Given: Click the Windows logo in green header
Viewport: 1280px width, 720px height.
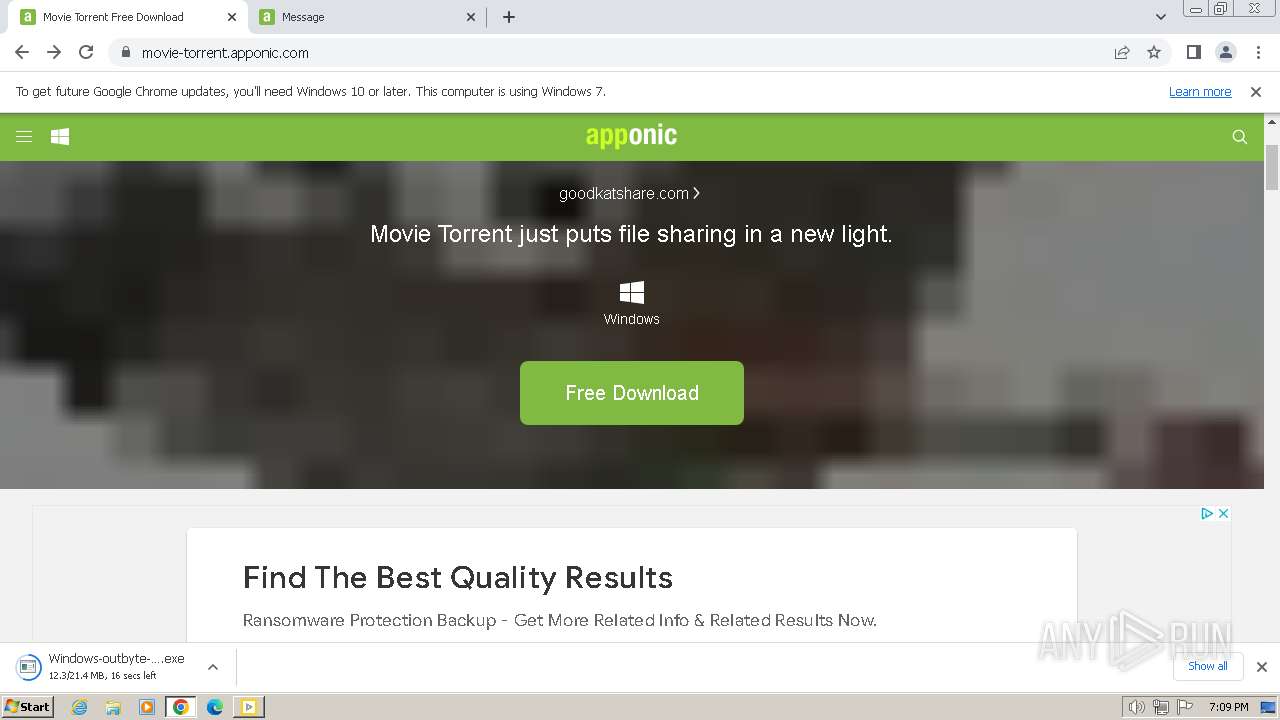Looking at the screenshot, I should 60,137.
